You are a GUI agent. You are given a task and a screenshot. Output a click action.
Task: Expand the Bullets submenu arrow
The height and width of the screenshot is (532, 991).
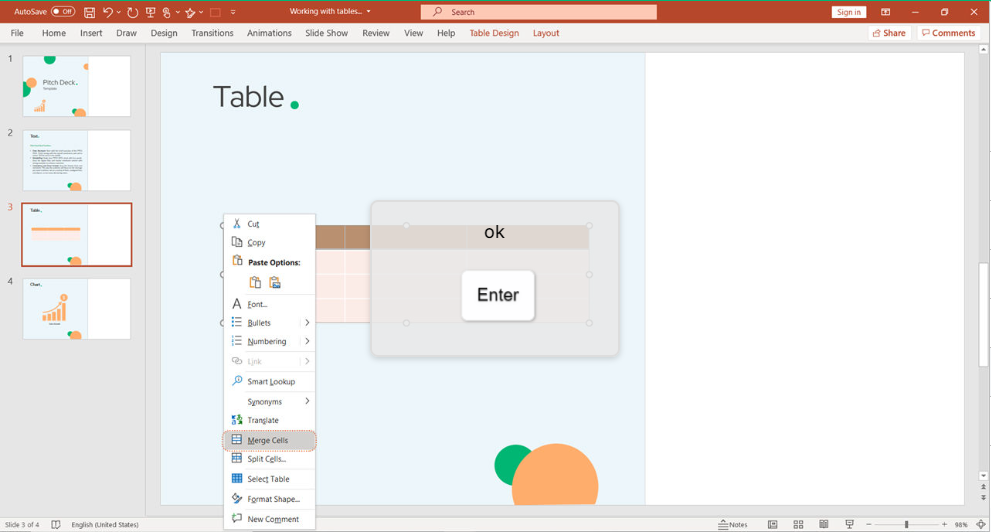(x=307, y=322)
